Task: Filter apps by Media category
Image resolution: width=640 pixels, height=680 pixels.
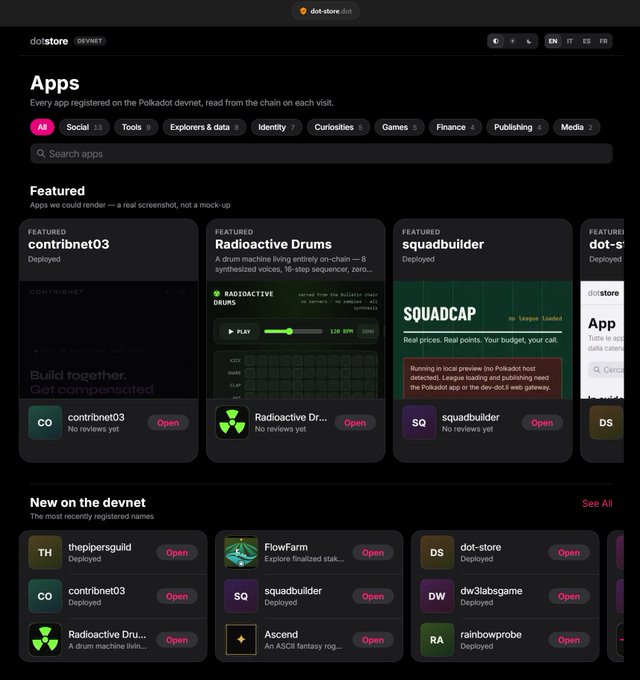Action: tap(577, 127)
